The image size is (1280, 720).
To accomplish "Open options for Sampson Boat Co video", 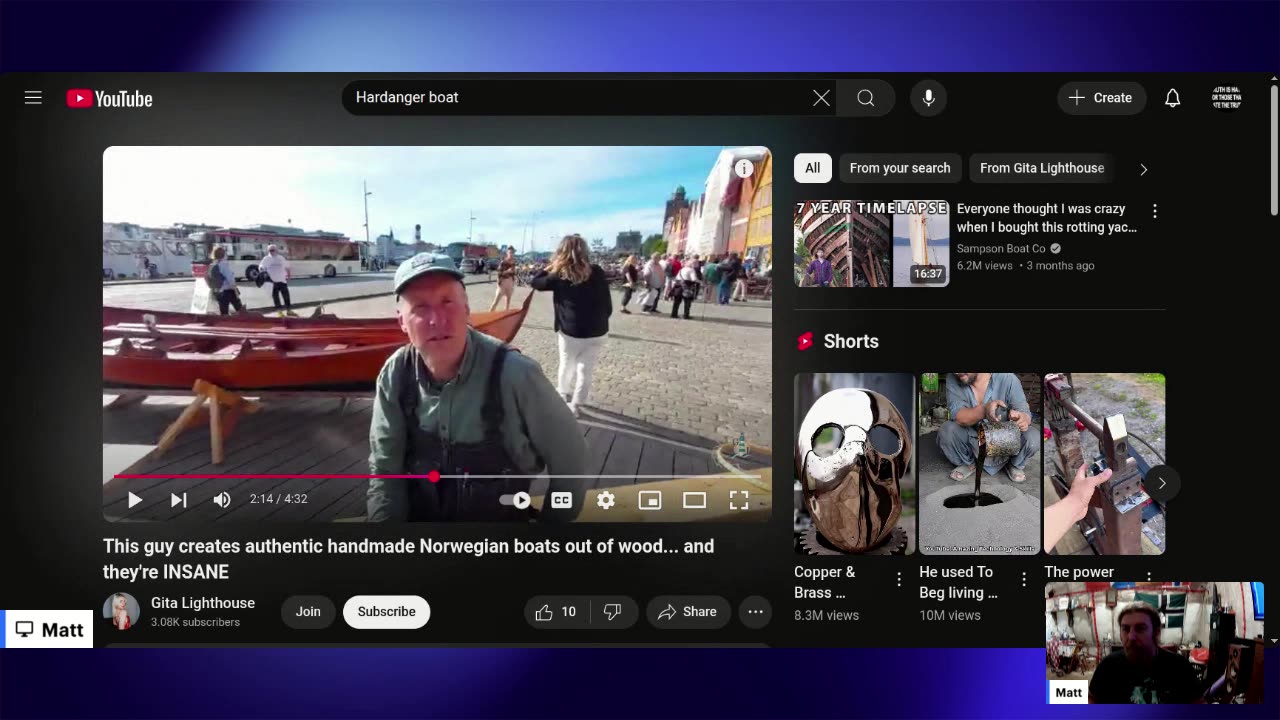I will [1155, 211].
